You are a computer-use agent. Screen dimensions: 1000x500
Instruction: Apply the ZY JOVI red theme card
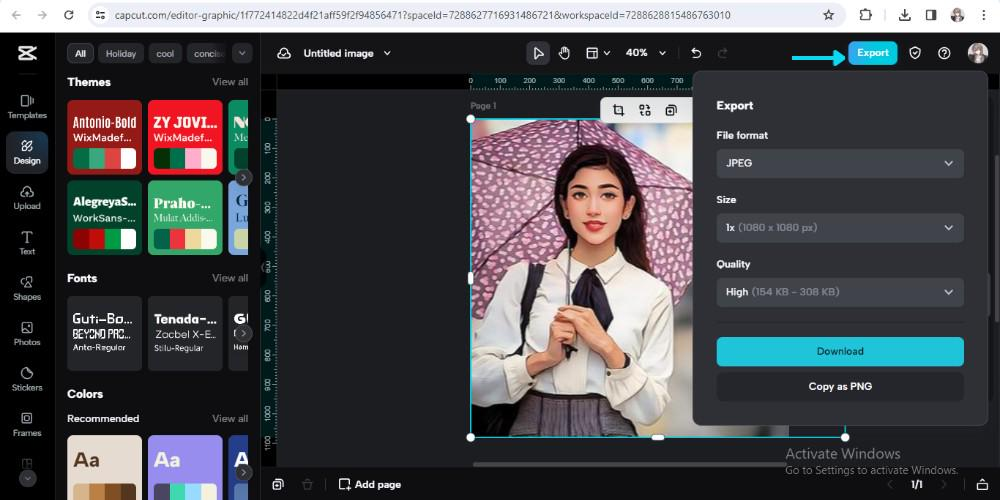coord(185,137)
